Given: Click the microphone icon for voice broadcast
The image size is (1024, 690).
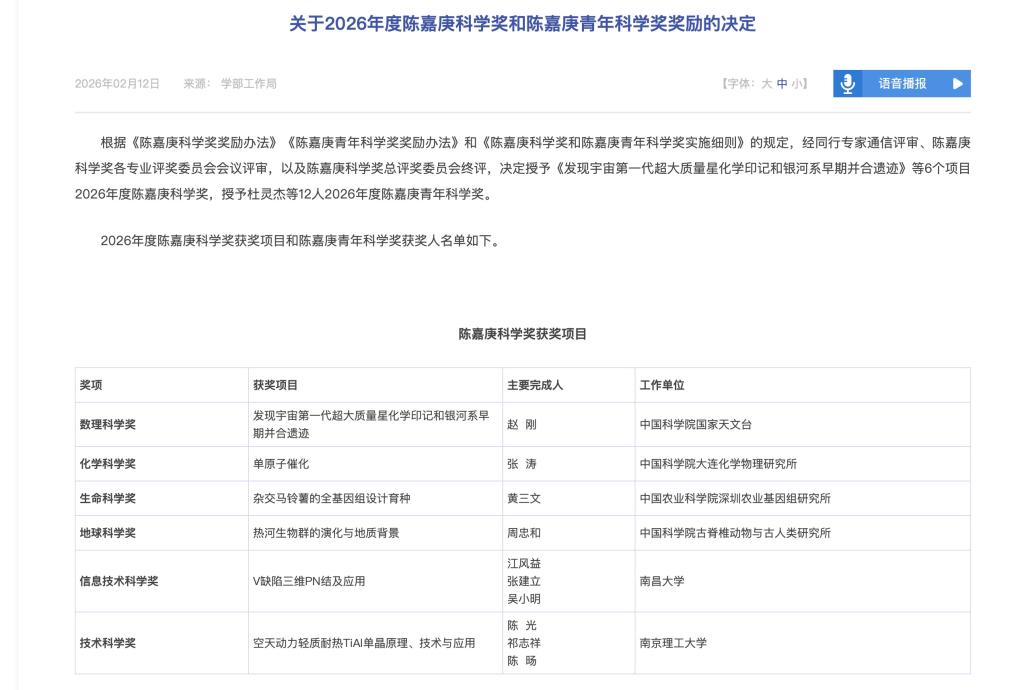Looking at the screenshot, I should click(x=848, y=84).
